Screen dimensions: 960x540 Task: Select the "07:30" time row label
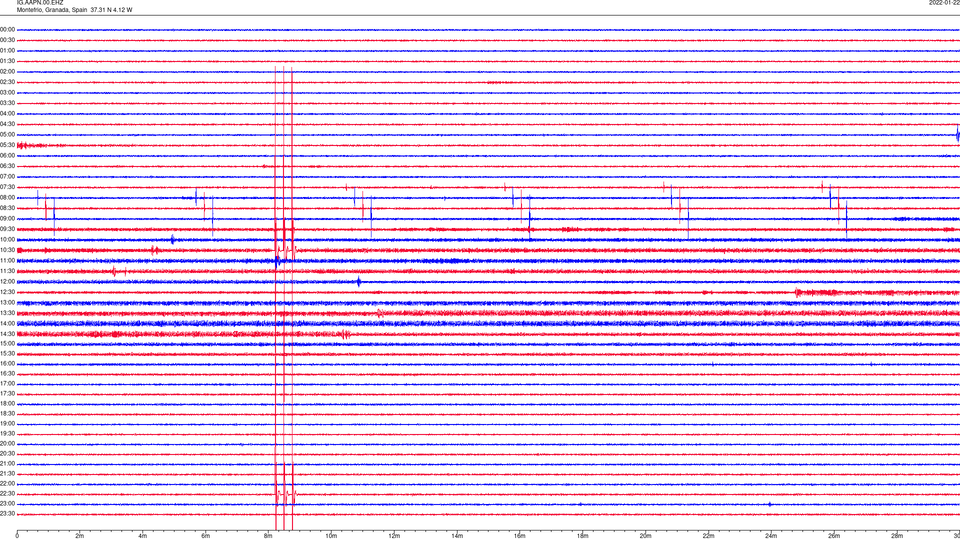coord(7,187)
